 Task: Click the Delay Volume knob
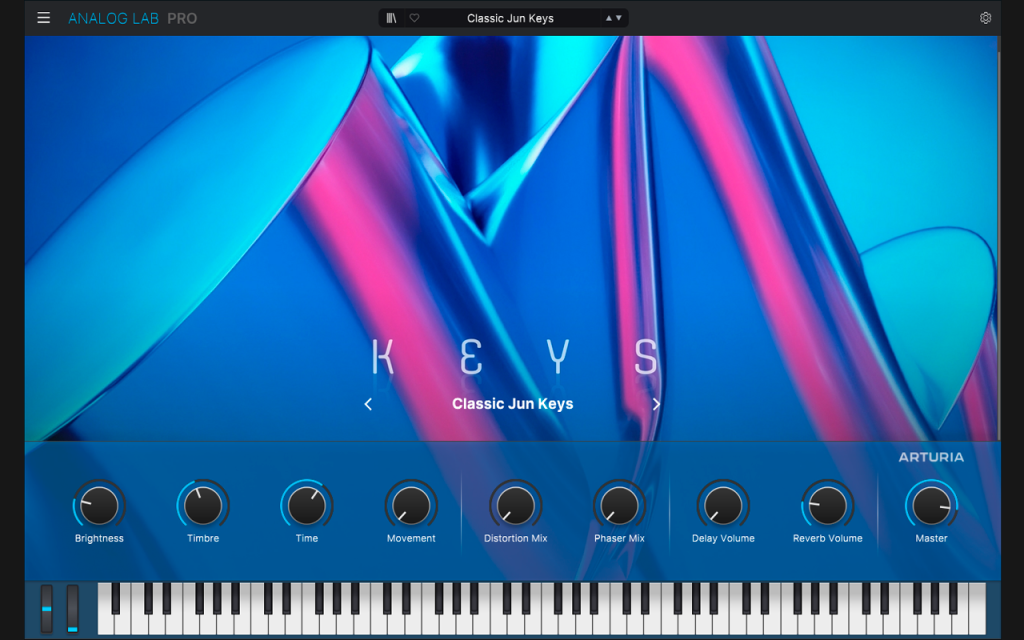click(723, 505)
